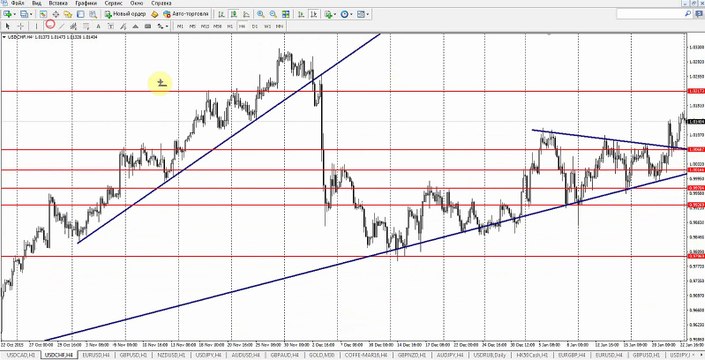705x360 pixels.
Task: Switch chart to candlesticks mode
Action: click(x=233, y=14)
